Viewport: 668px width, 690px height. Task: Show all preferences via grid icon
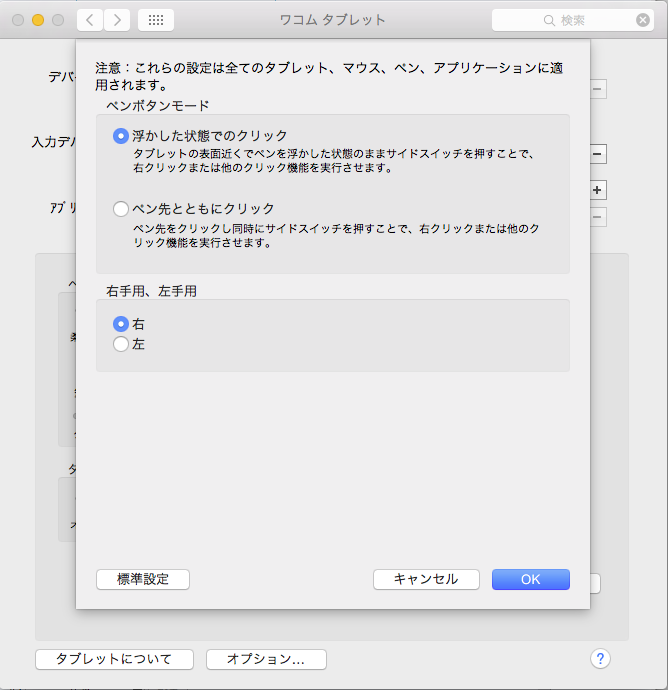pos(155,20)
